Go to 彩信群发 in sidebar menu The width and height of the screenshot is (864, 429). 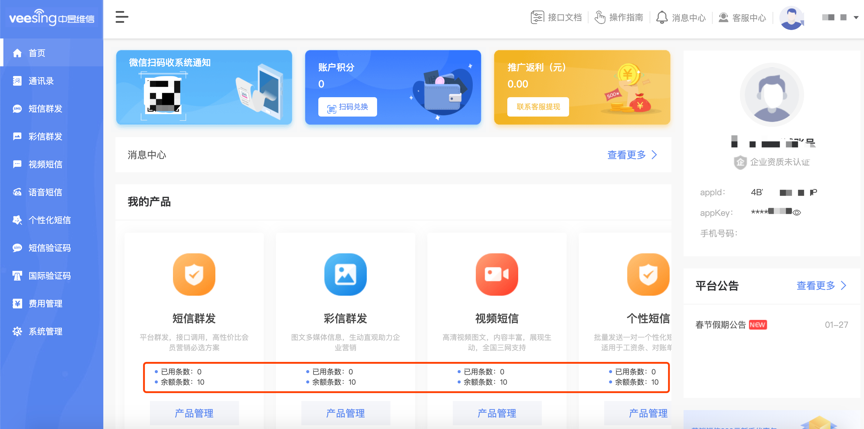(51, 137)
